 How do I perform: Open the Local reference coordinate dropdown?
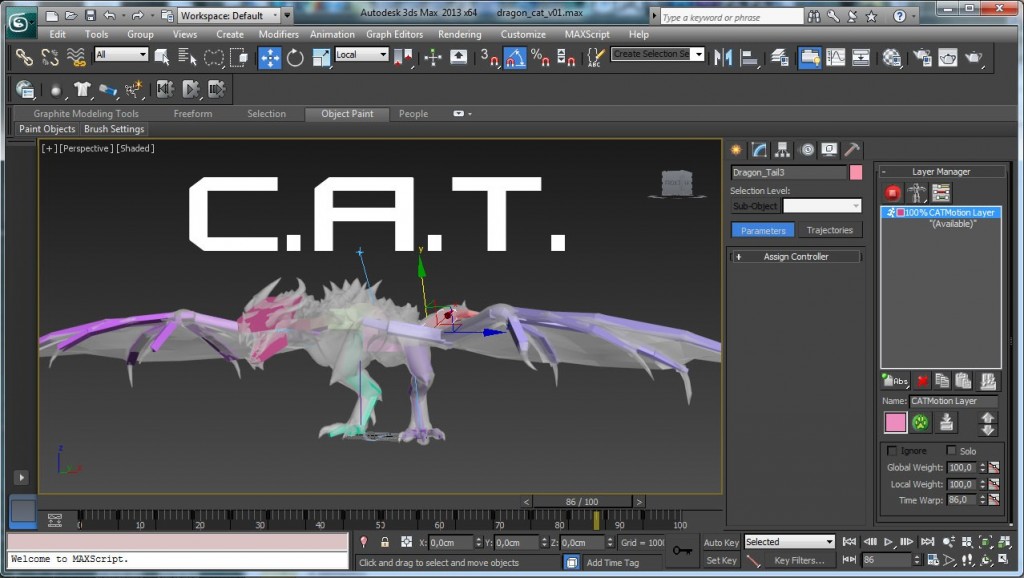(x=362, y=55)
